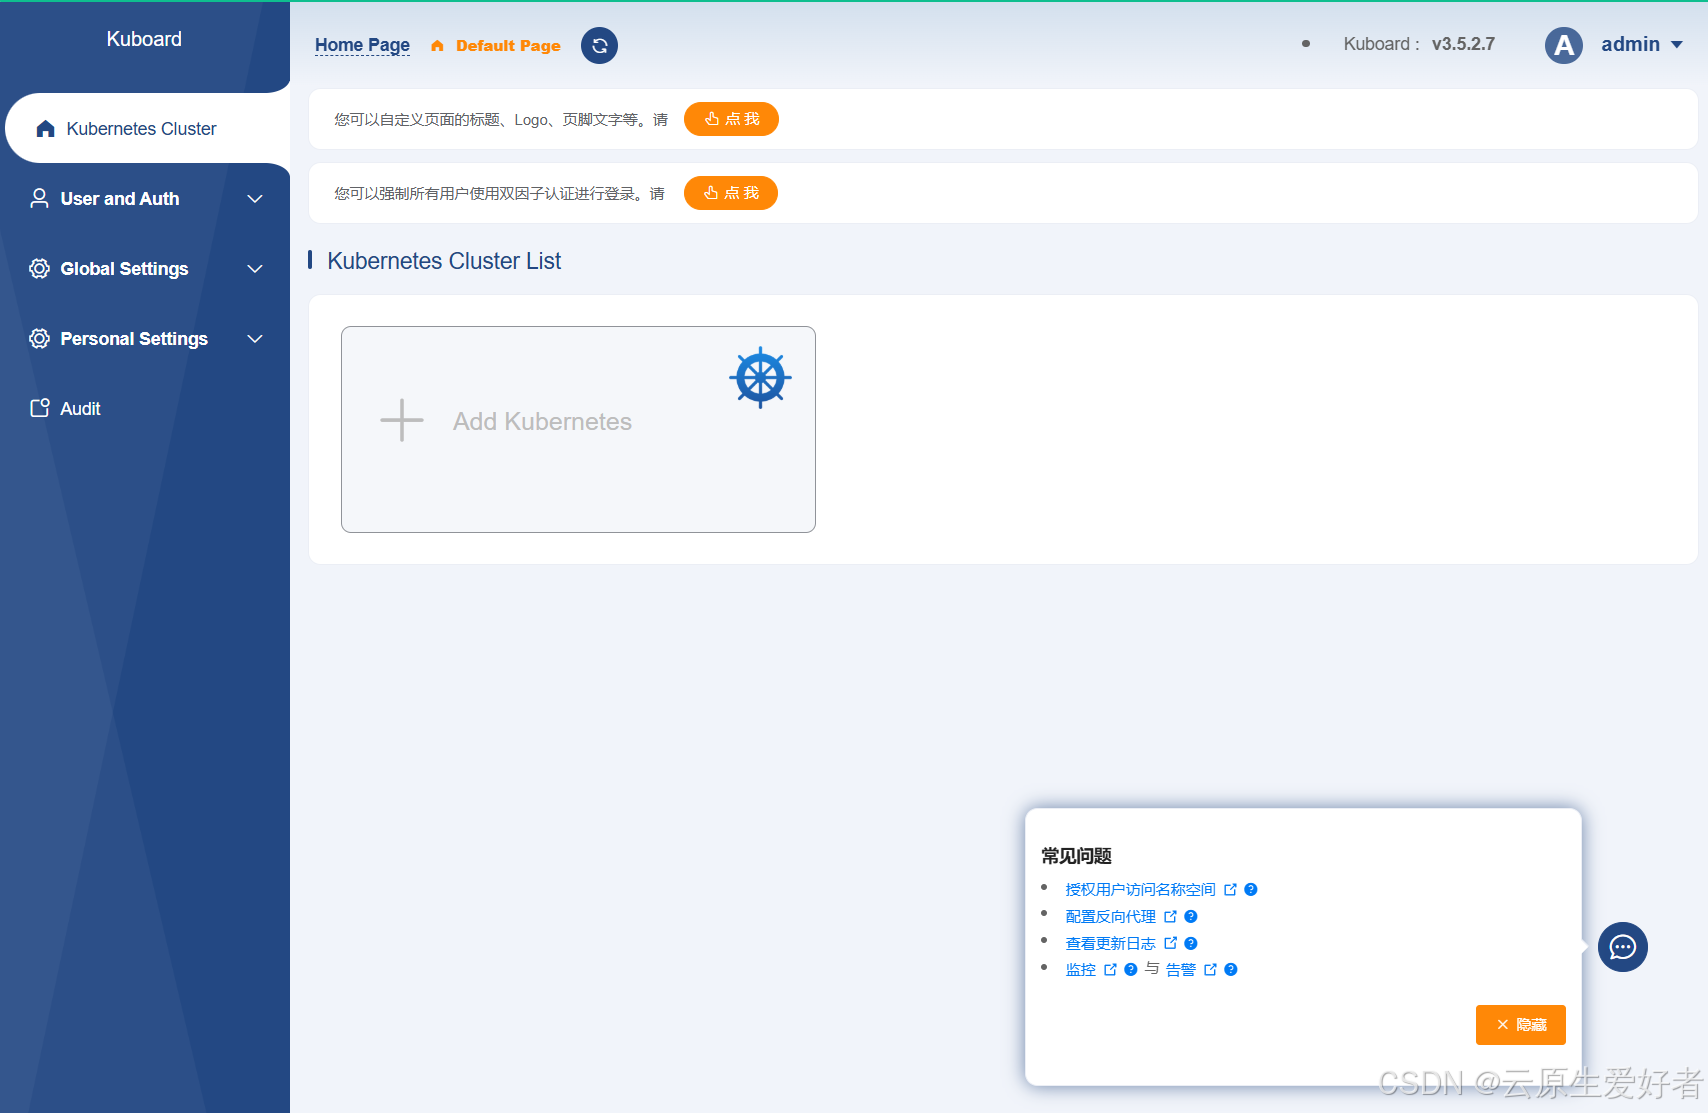Click the Kuboard title in the sidebar

[144, 39]
